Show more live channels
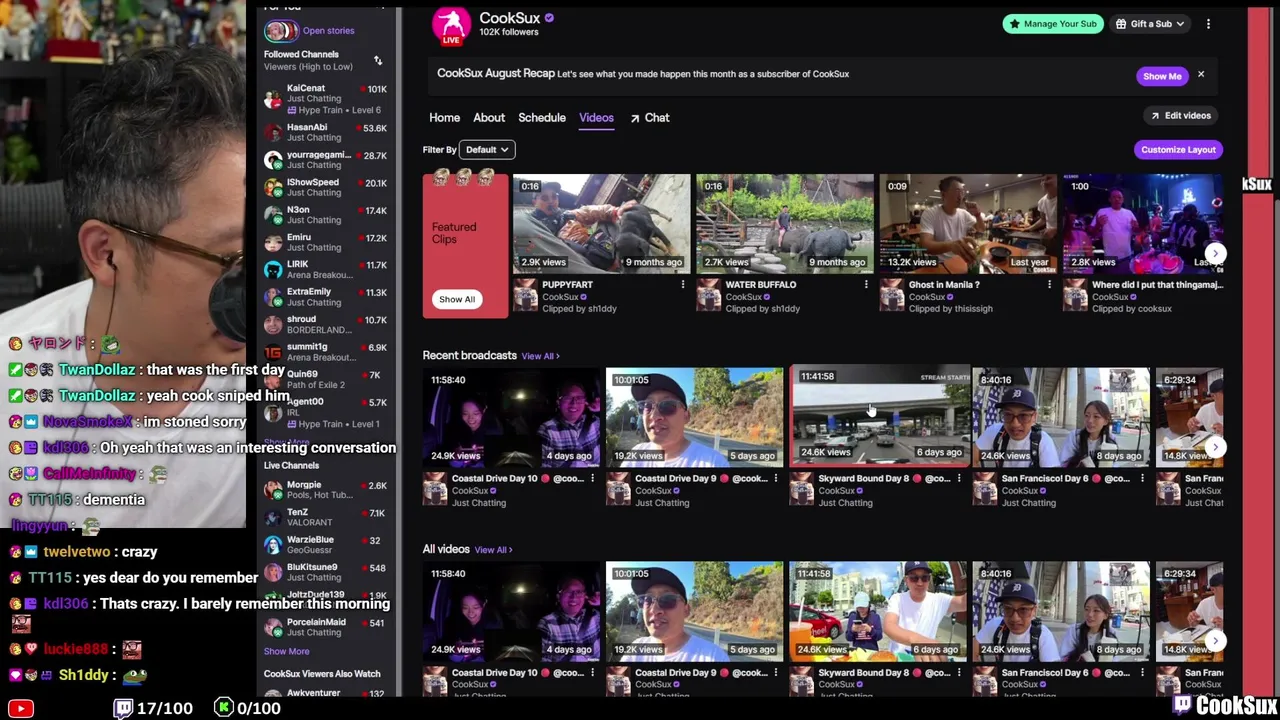This screenshot has width=1280, height=720. click(x=286, y=651)
